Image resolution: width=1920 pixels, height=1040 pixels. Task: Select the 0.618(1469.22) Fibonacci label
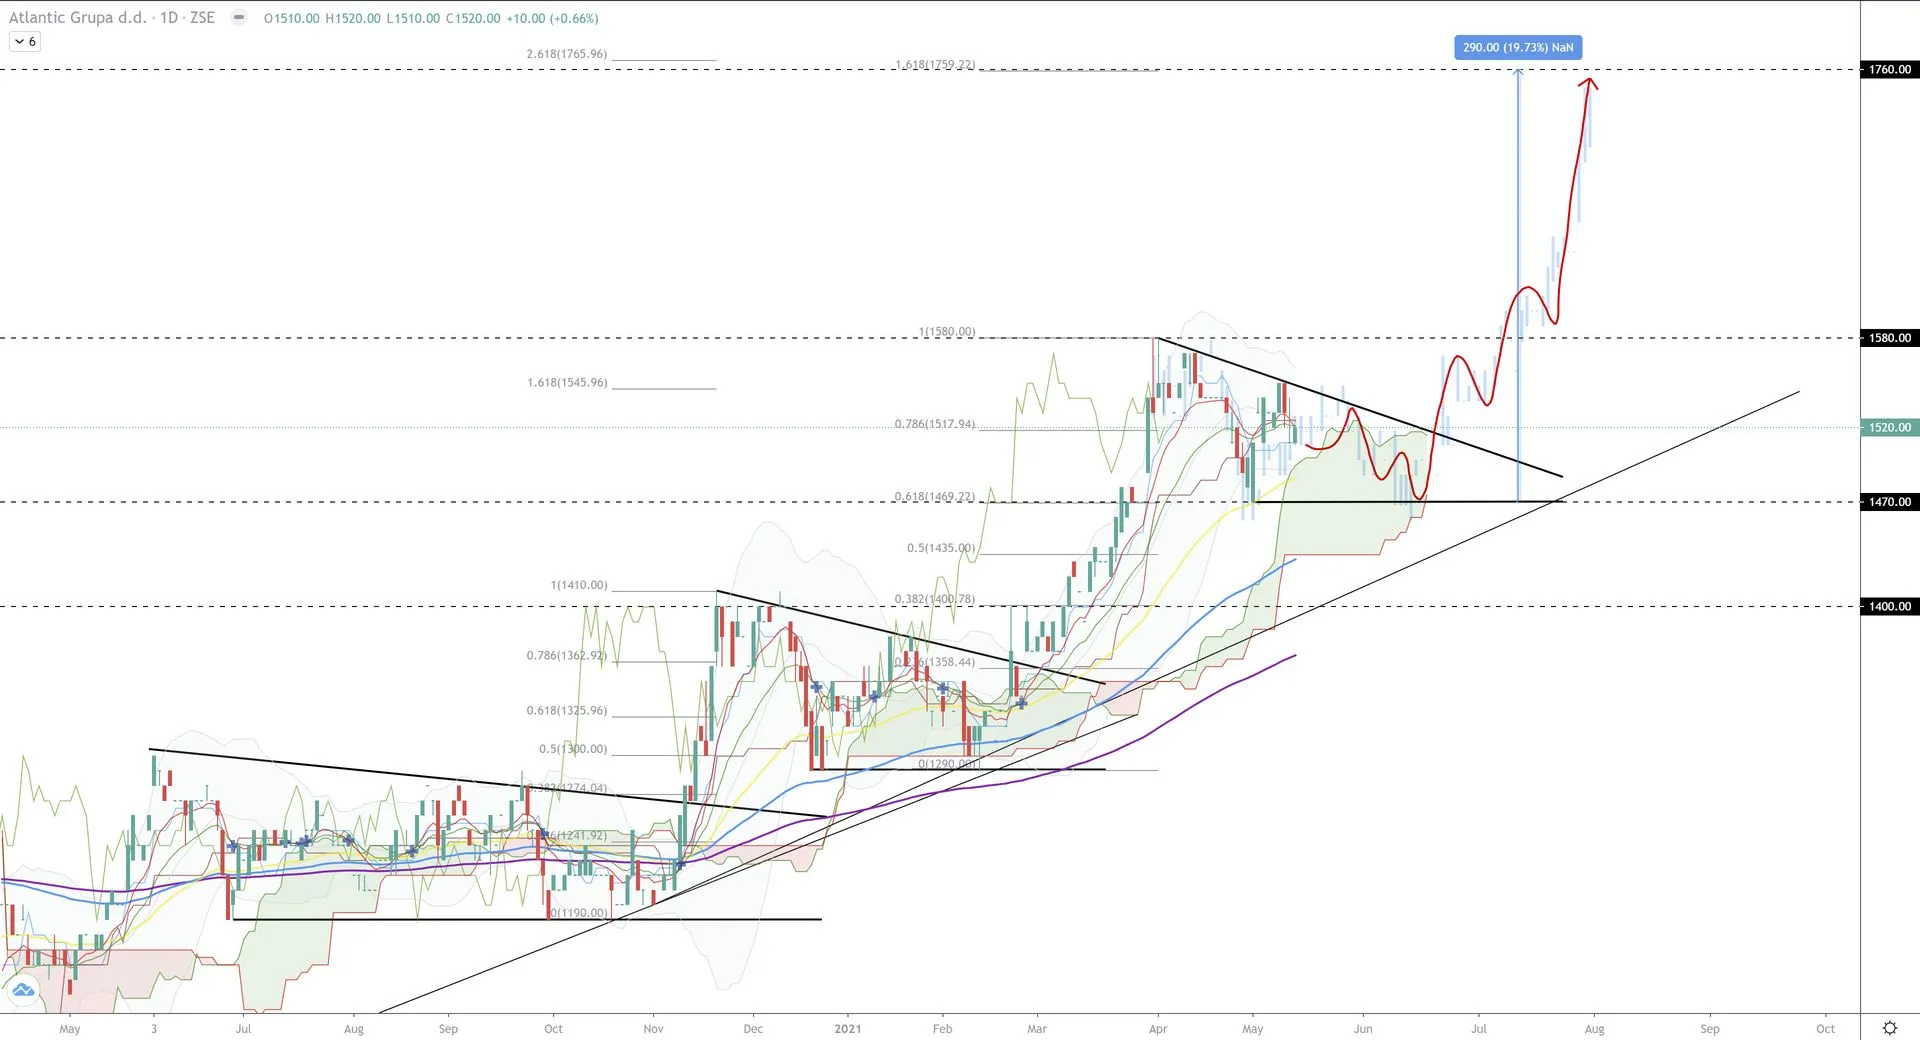coord(935,497)
